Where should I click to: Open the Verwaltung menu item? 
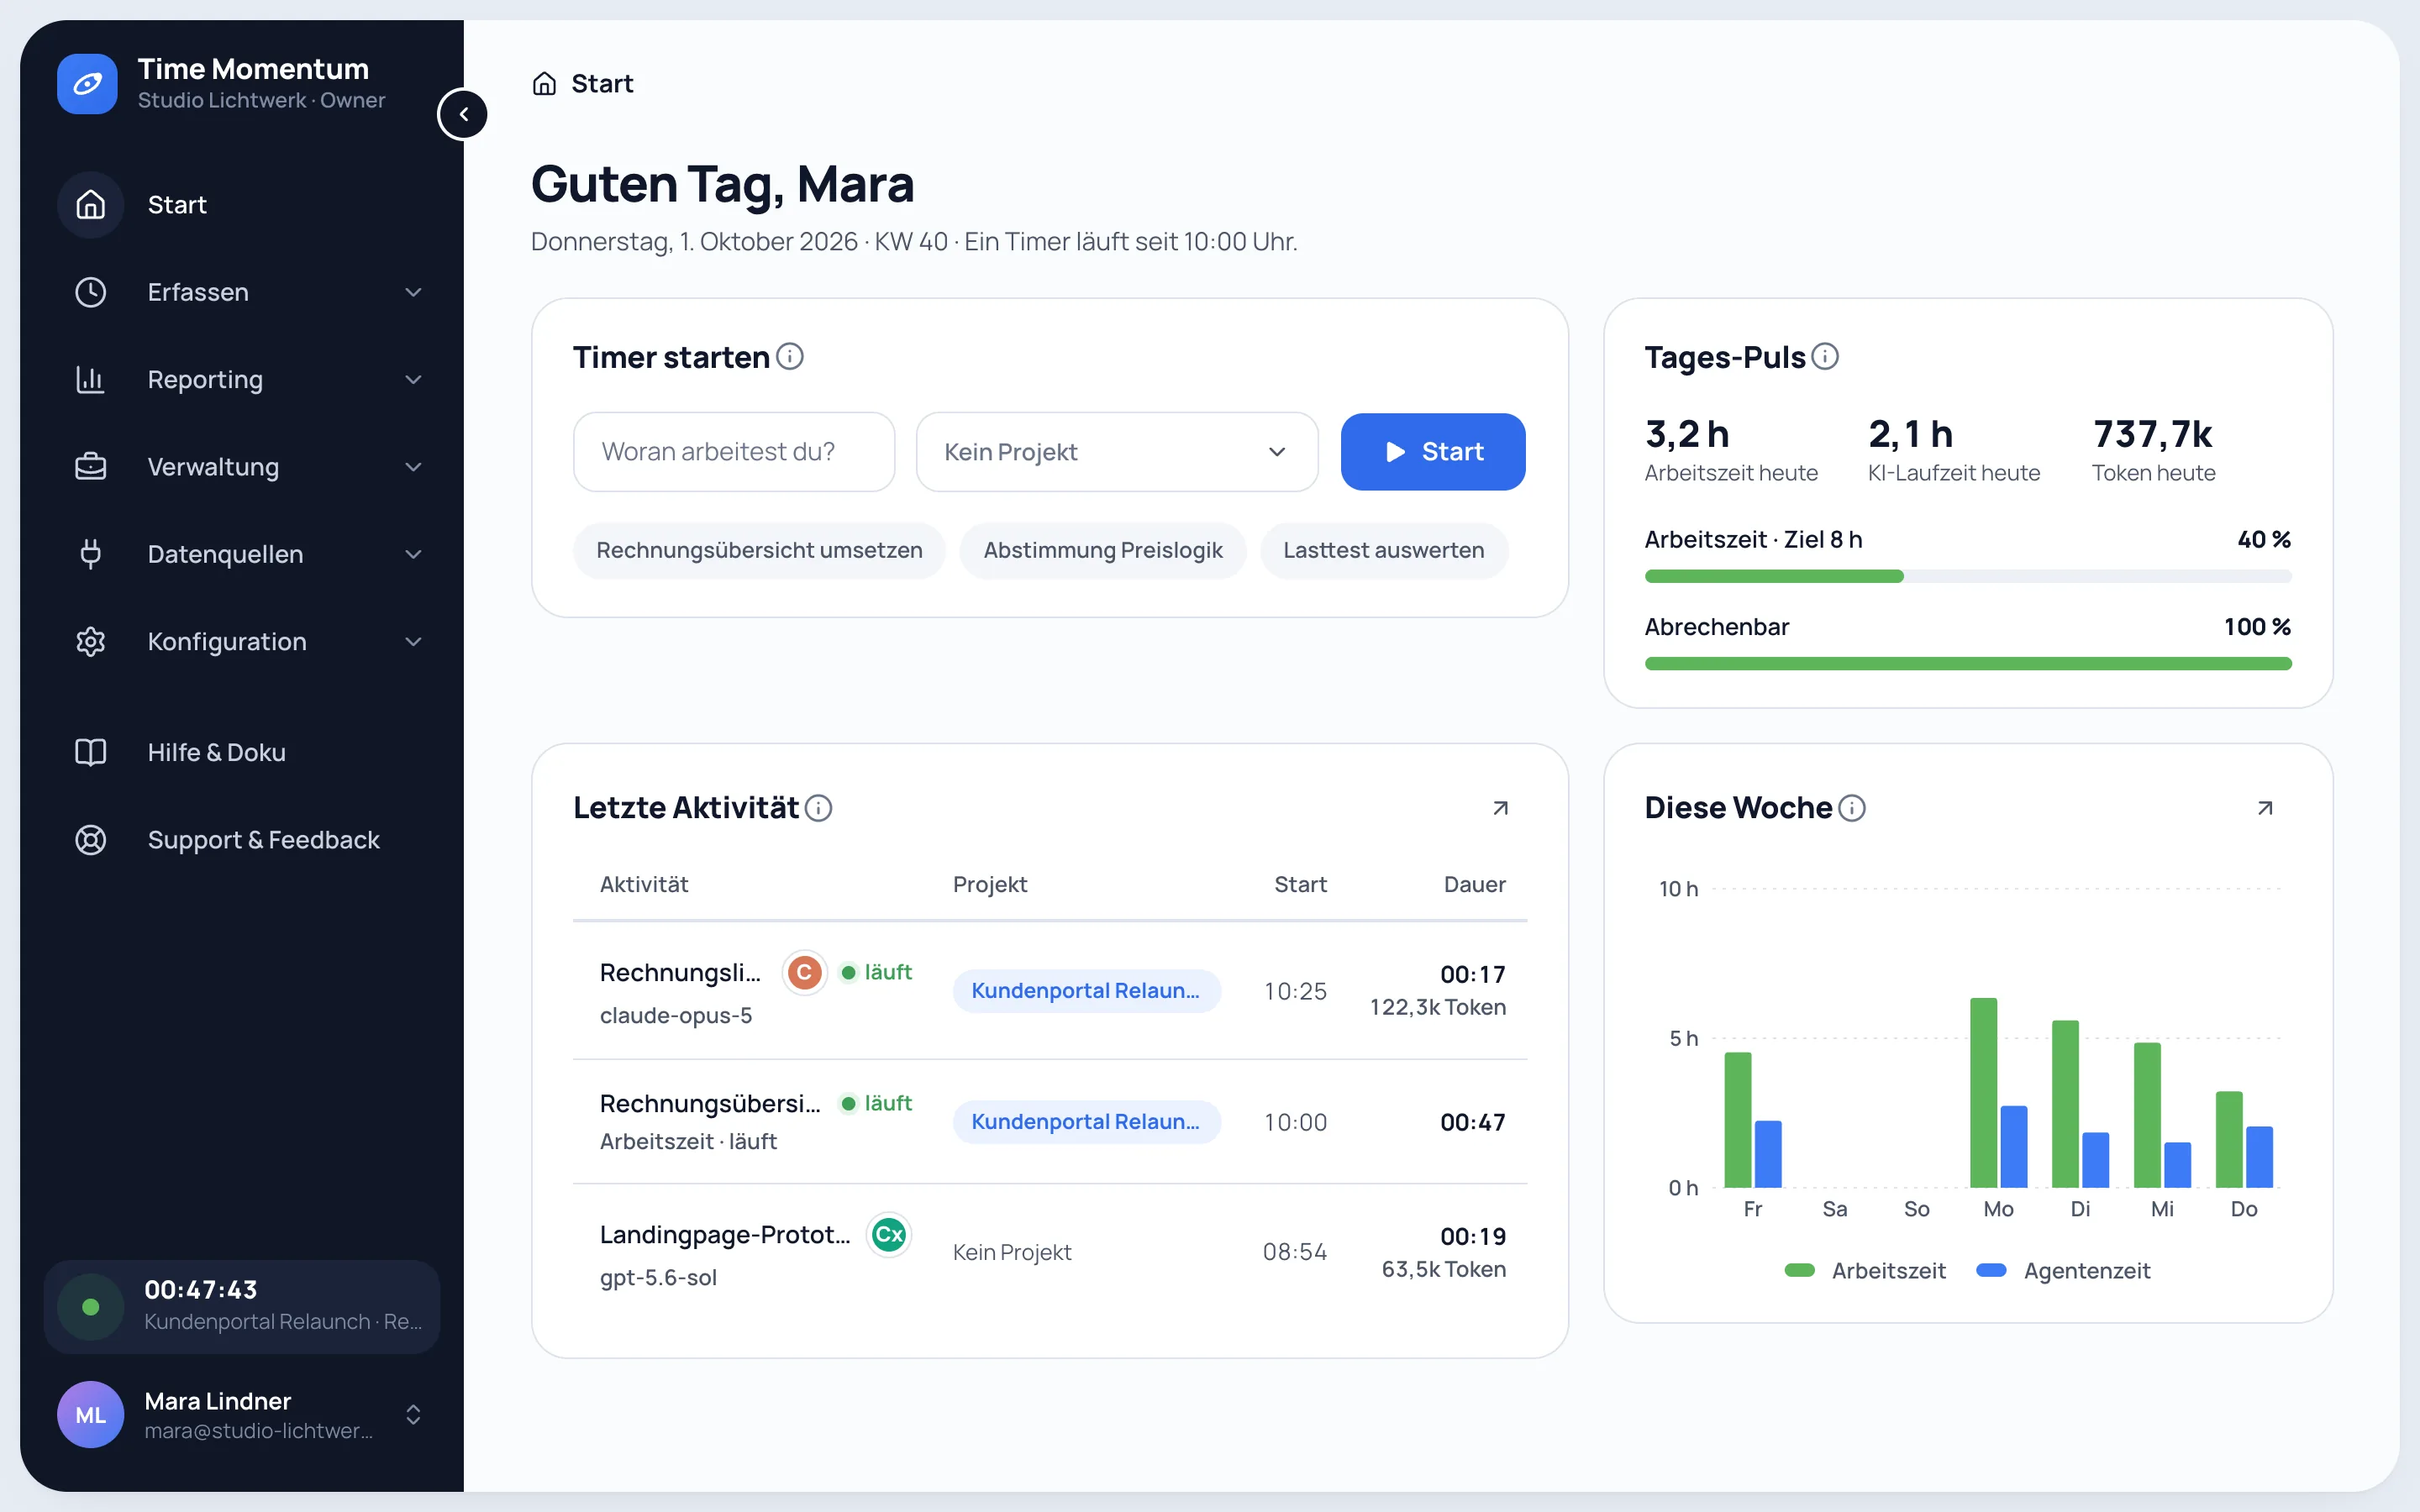(x=242, y=467)
